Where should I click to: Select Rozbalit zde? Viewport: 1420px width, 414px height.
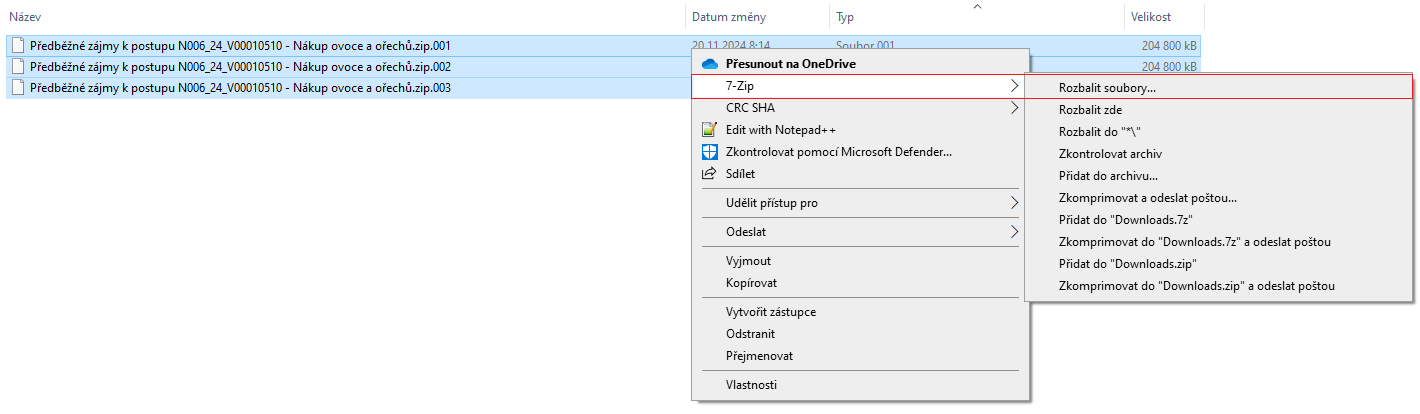(x=1218, y=110)
